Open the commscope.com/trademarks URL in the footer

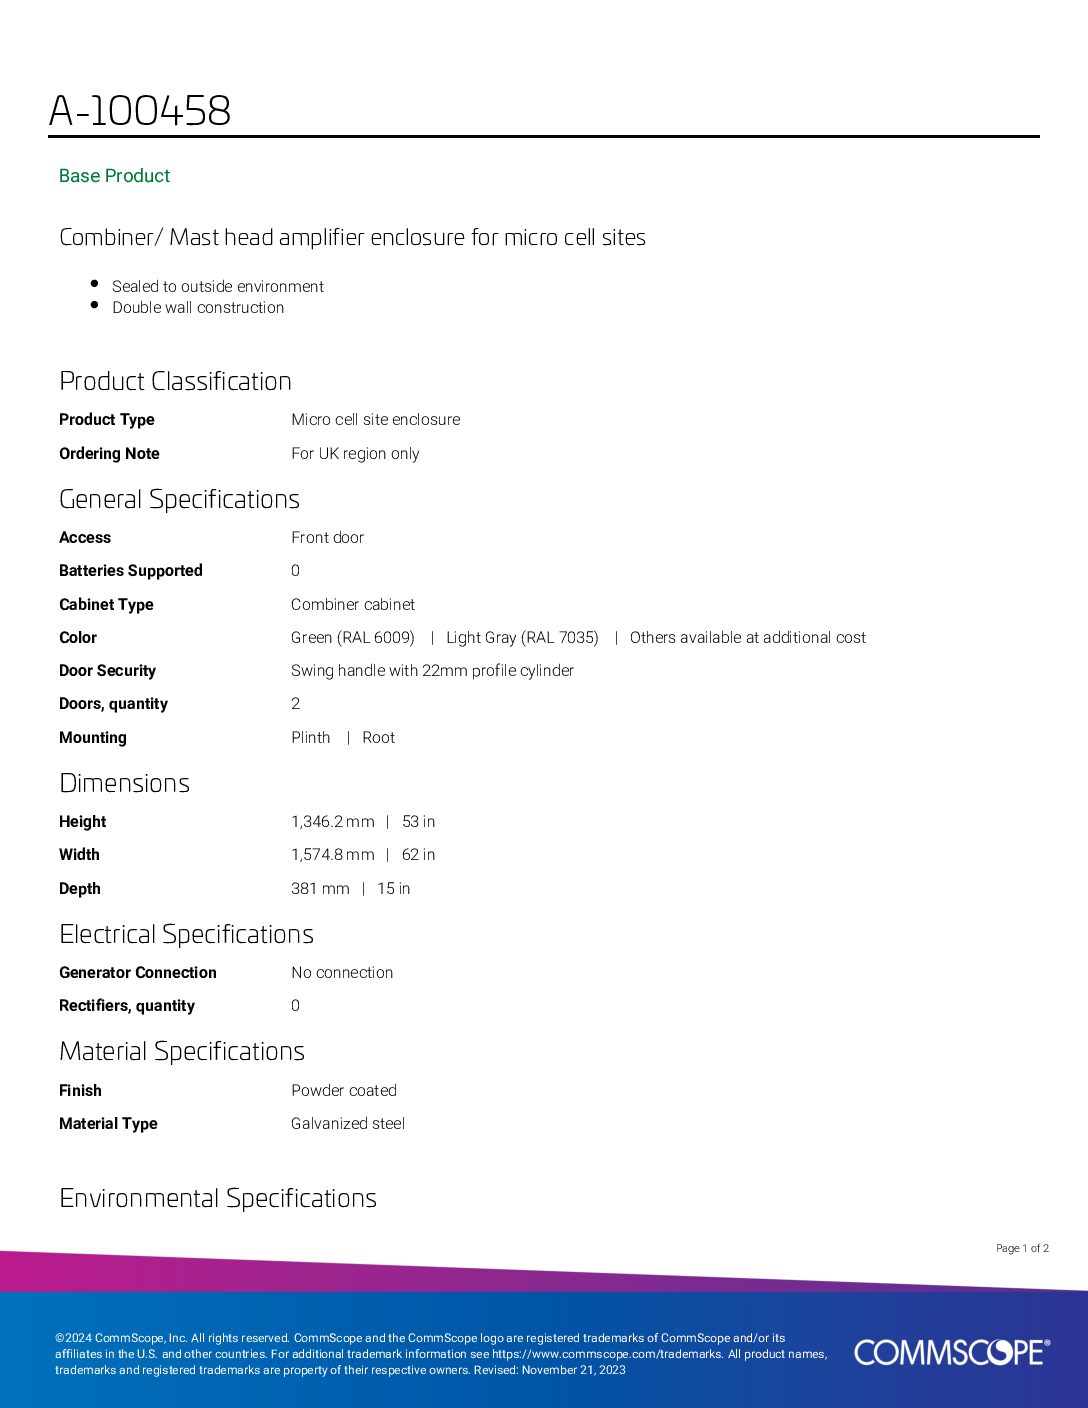[x=606, y=1354]
